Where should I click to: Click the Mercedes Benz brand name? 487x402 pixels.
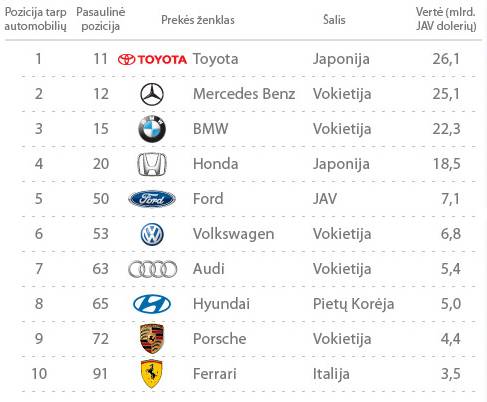(x=244, y=94)
